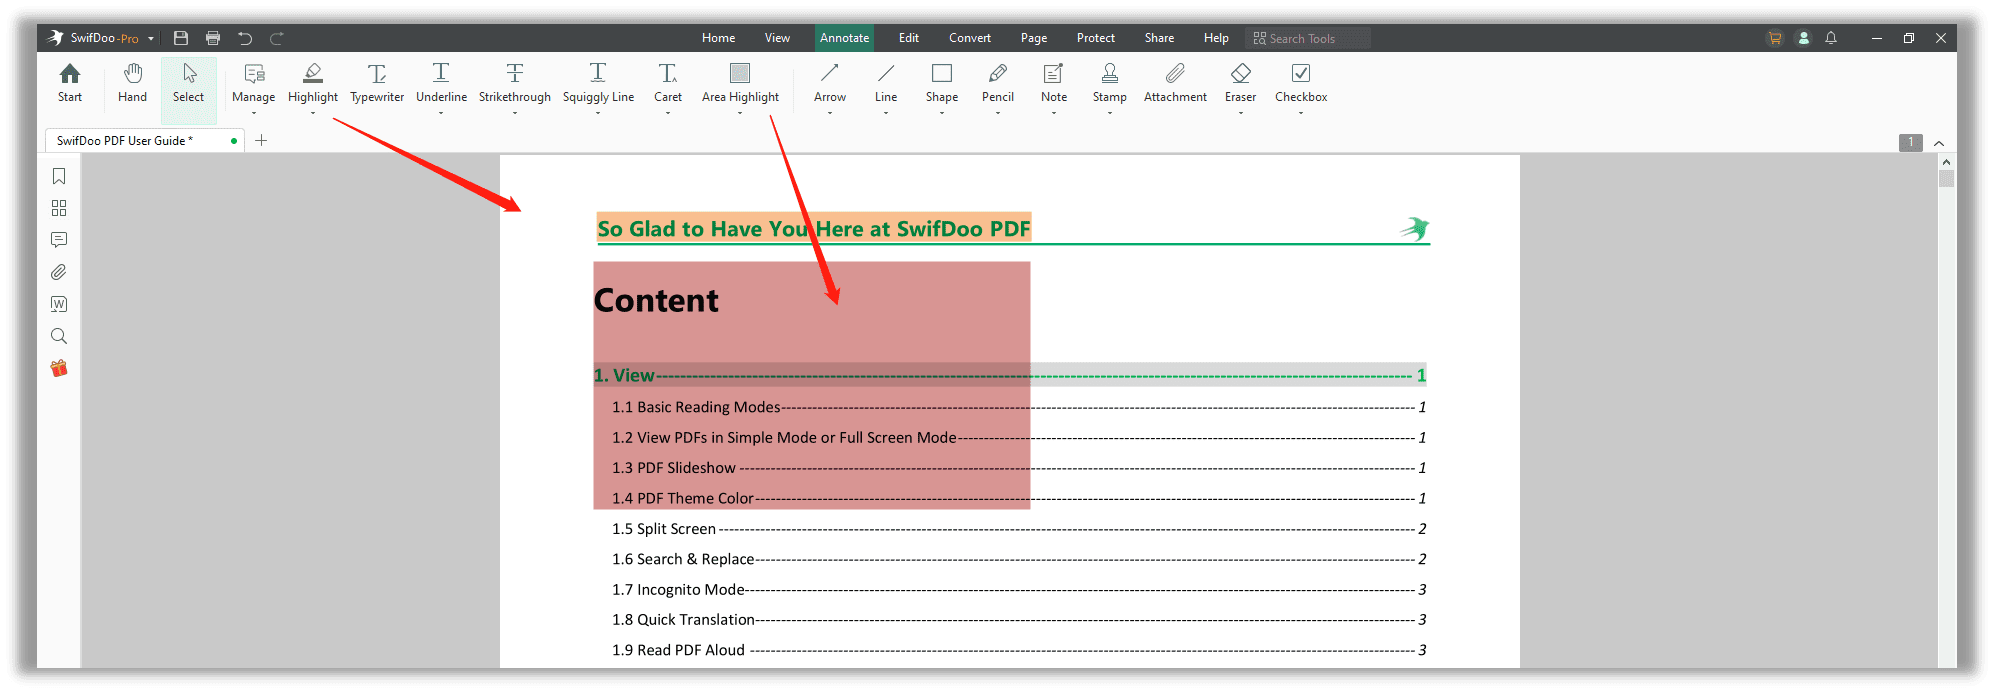Open the shopping cart icon
Viewport: 1993px width, 692px height.
pos(1775,38)
